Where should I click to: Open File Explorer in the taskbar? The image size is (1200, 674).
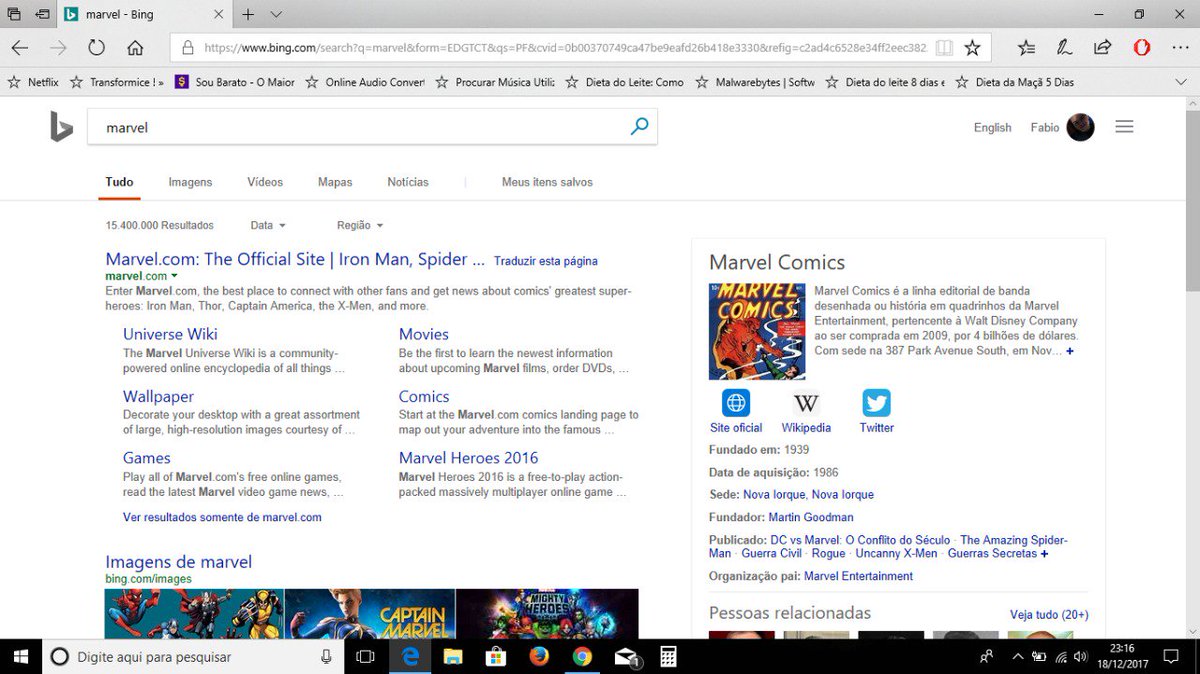pos(453,657)
